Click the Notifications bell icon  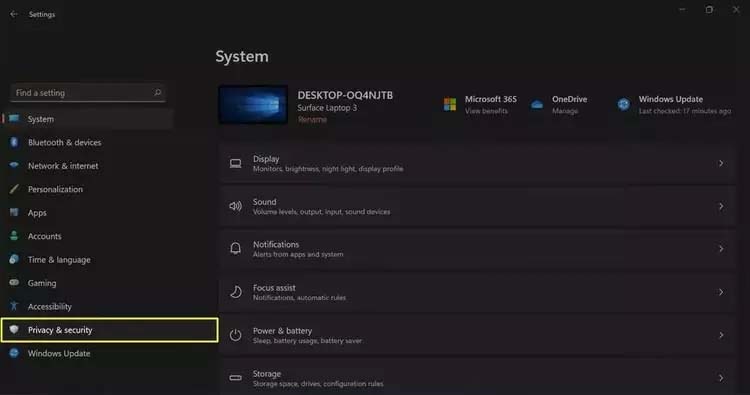(x=235, y=248)
